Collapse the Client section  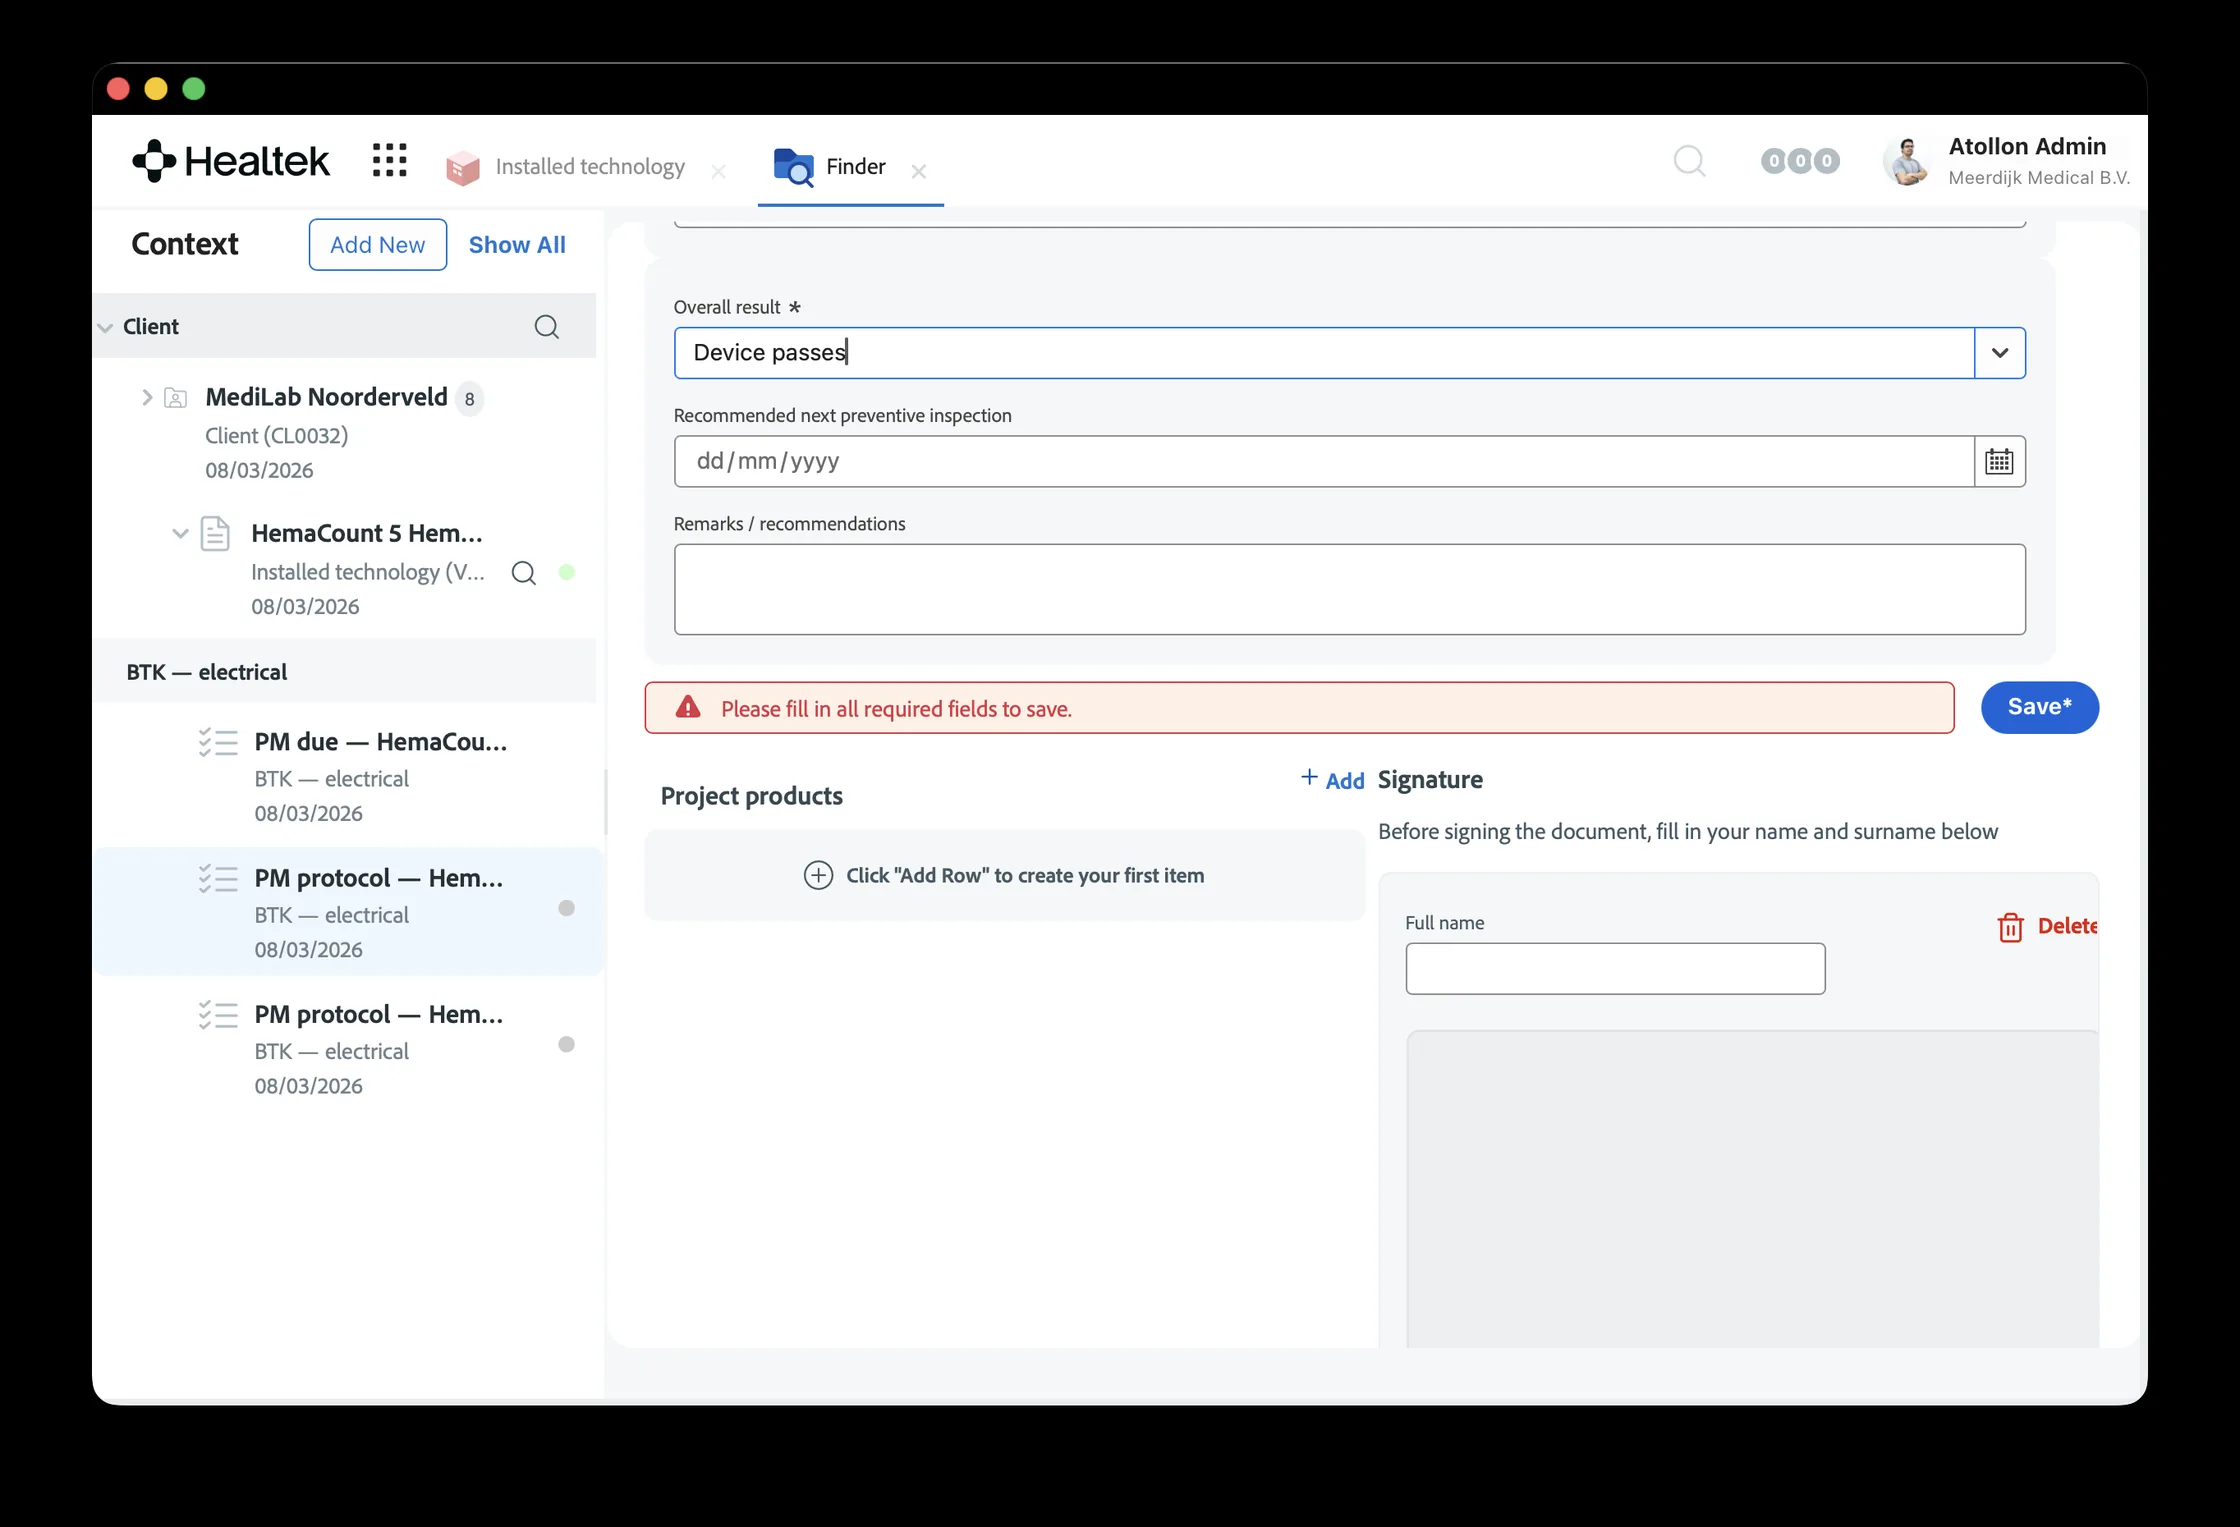coord(106,327)
